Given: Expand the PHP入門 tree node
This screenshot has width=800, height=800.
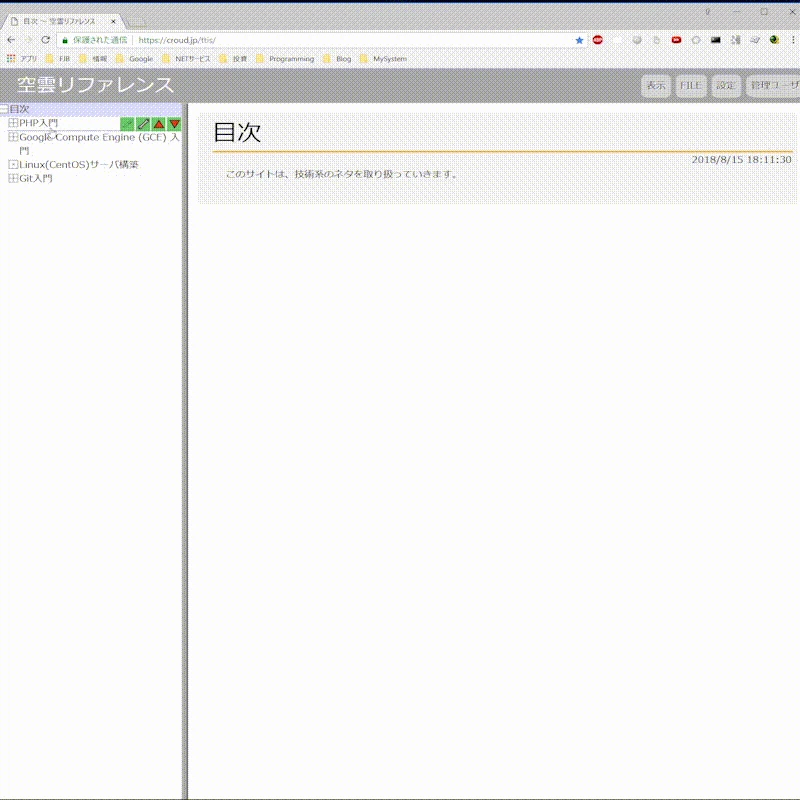Looking at the screenshot, I should [13, 123].
